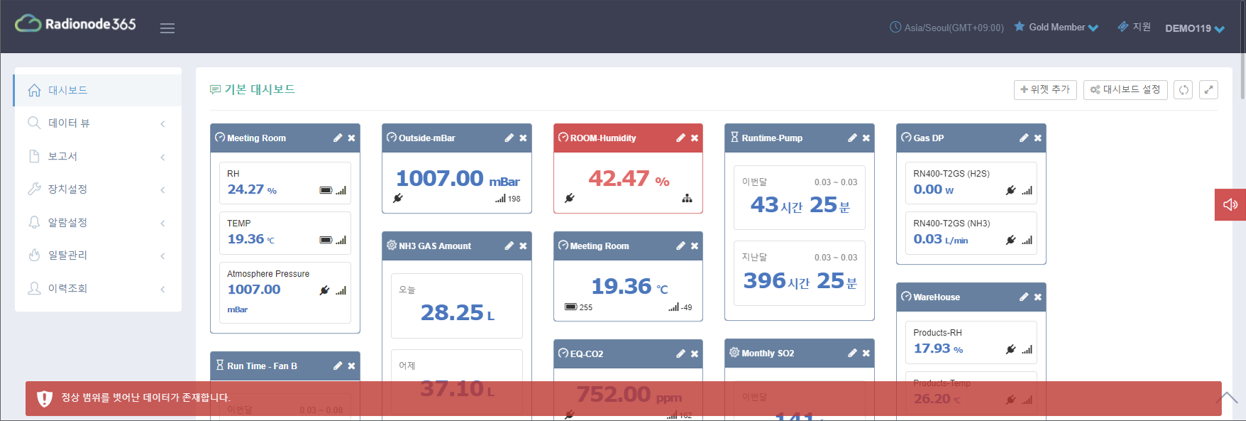The image size is (1246, 421).
Task: Click the Products-RH 17.93 % reading
Action: [971, 342]
